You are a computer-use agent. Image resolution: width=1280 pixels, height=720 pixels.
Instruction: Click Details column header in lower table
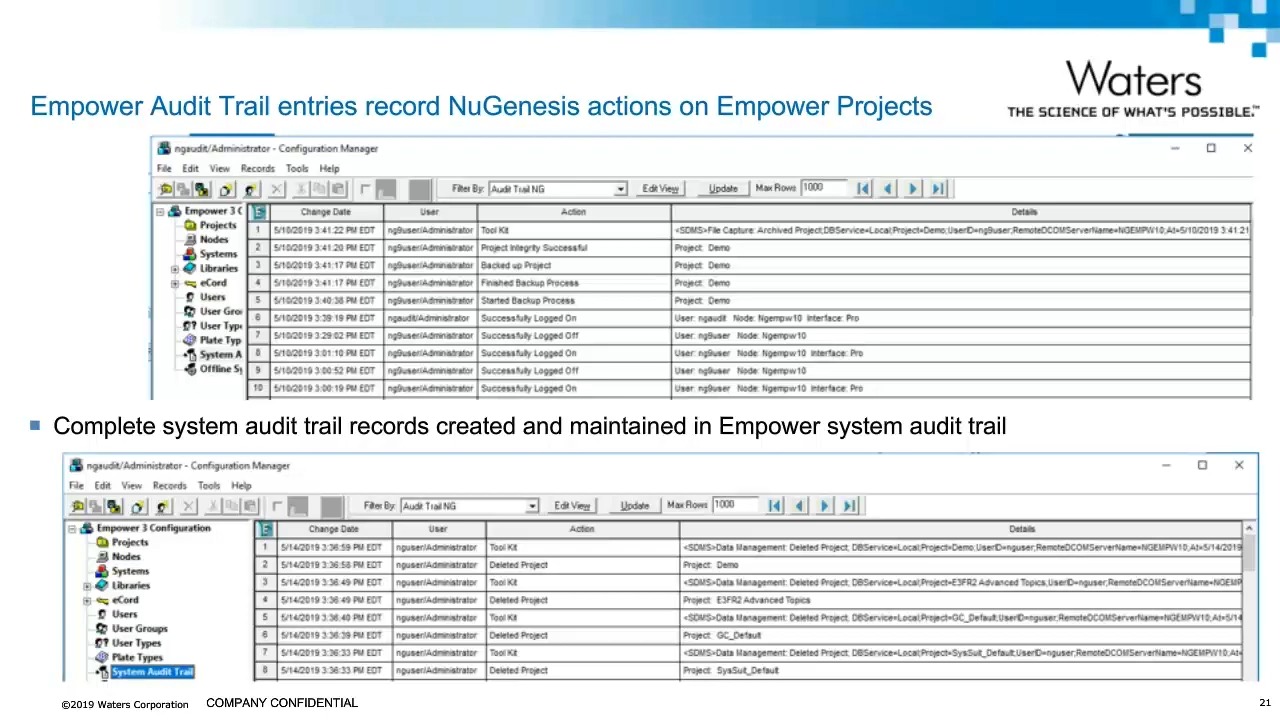coord(962,529)
